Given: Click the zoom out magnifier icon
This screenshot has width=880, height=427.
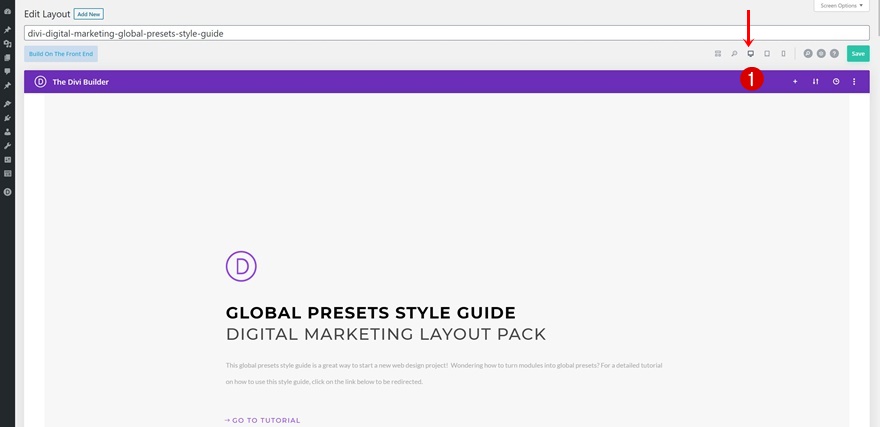Looking at the screenshot, I should tap(734, 54).
